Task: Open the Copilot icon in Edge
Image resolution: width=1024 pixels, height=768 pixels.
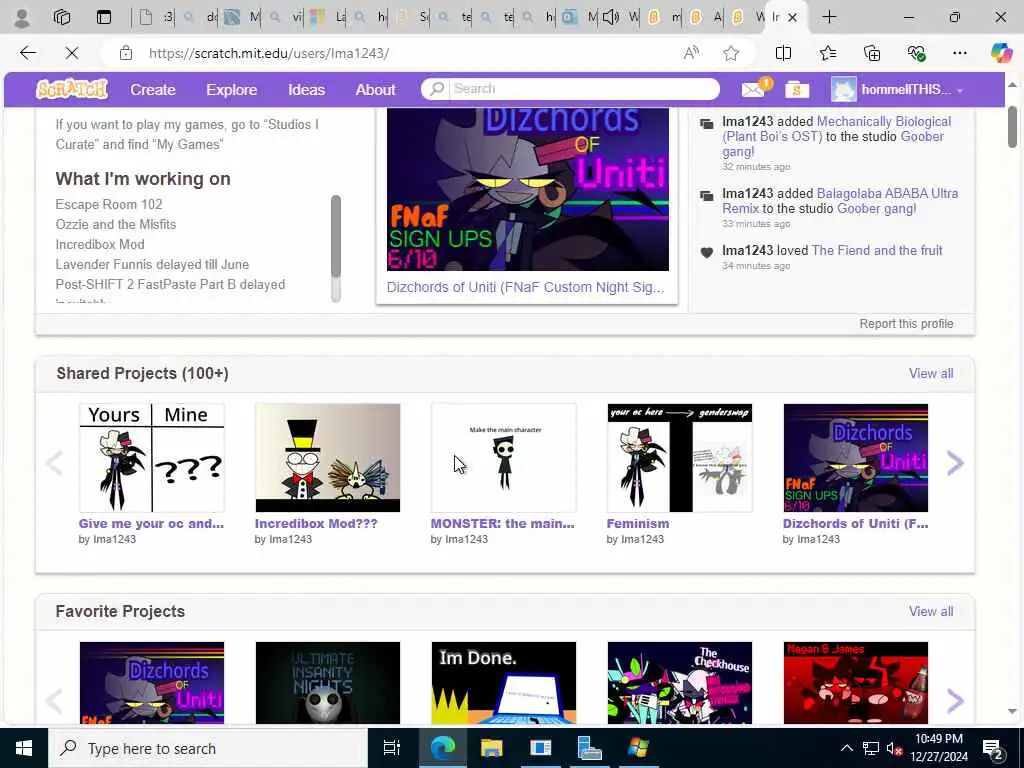Action: pyautogui.click(x=1001, y=53)
